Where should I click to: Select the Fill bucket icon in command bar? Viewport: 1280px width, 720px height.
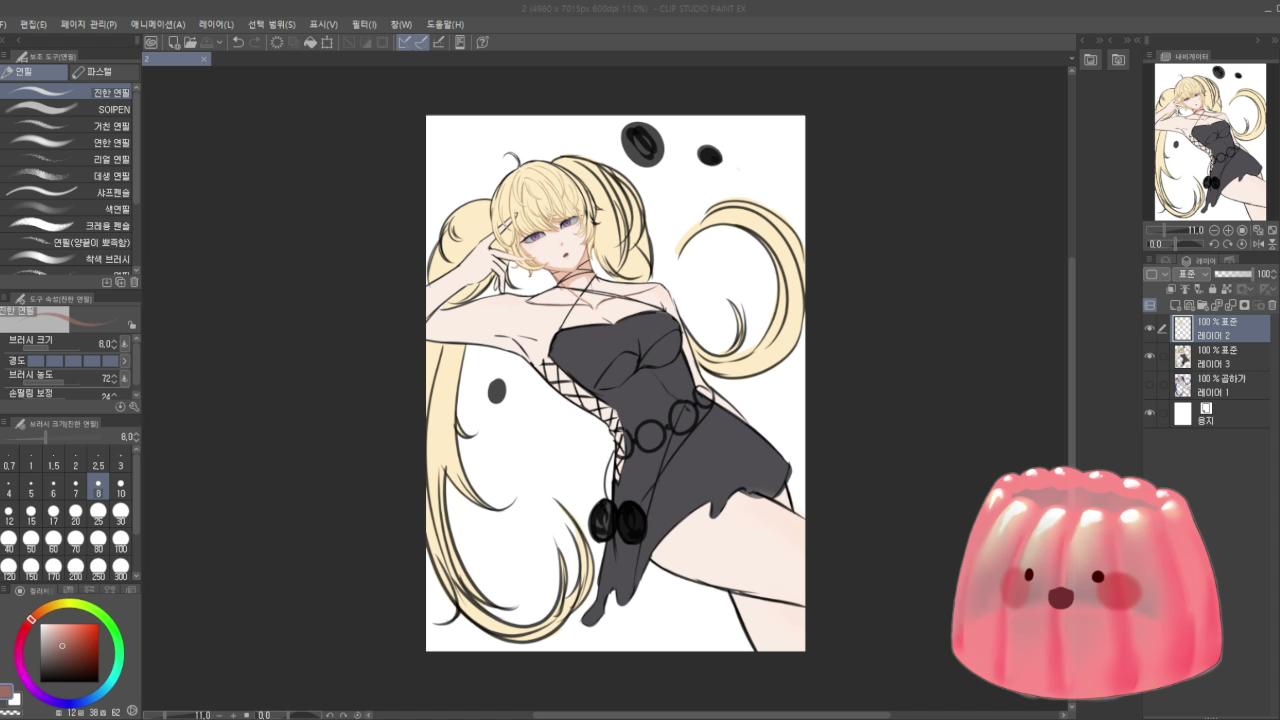(x=310, y=42)
